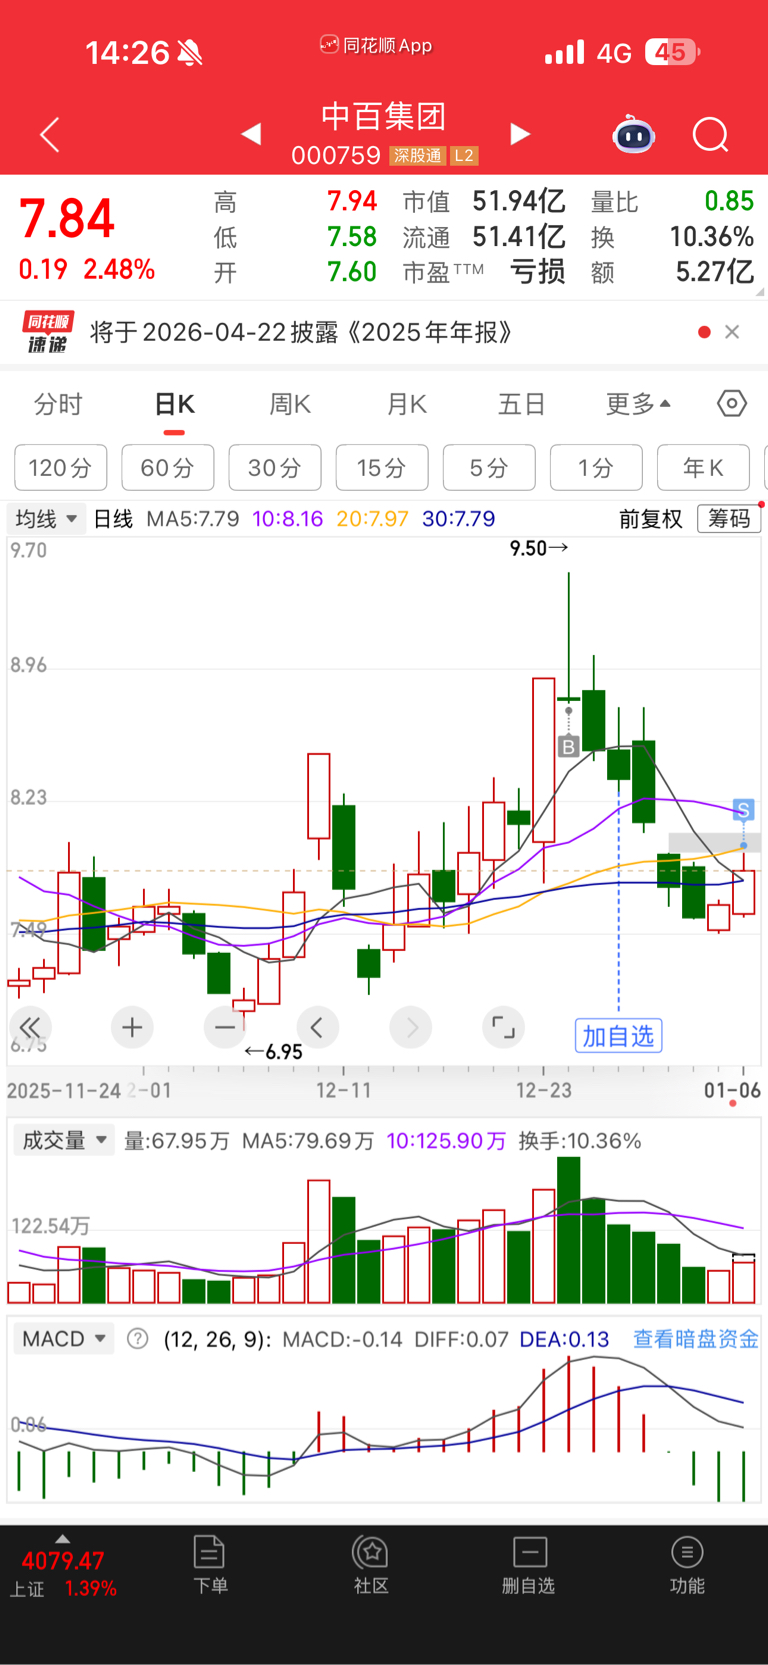
Task: Expand the 上证 index ticker at bottom-left
Action: click(x=63, y=1568)
